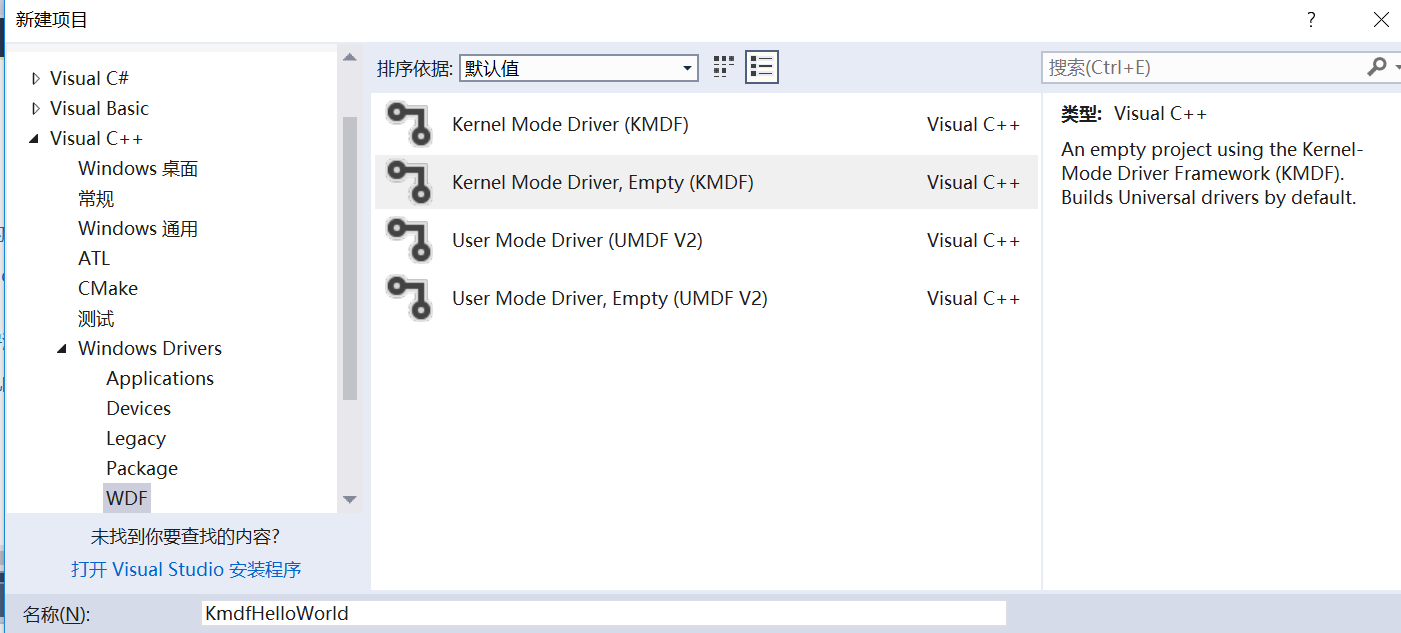This screenshot has height=633, width=1401.
Task: Click the 名称(N): label
Action: point(57,614)
